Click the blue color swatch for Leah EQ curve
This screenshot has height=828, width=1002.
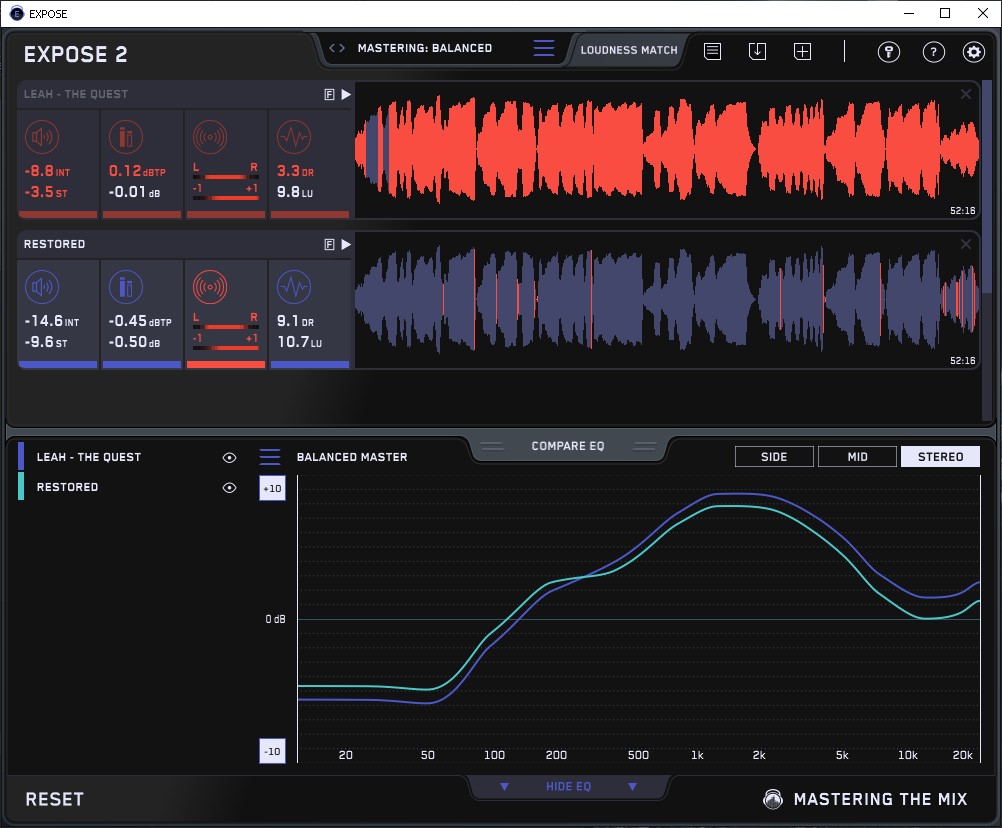[21, 456]
